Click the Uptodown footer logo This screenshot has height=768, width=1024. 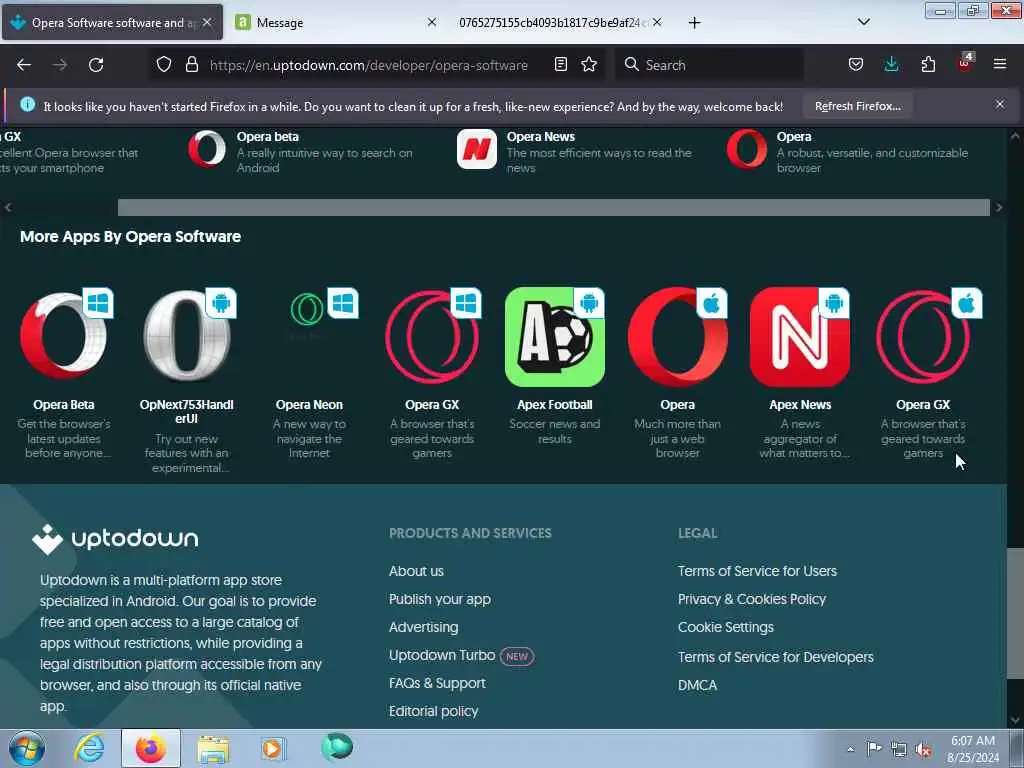click(x=115, y=539)
